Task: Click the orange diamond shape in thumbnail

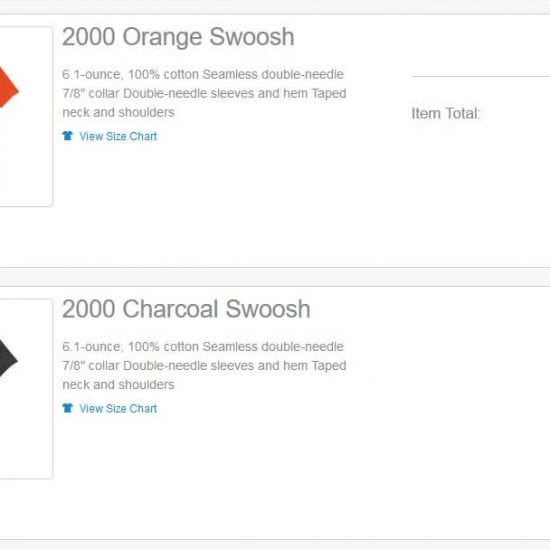Action: tap(8, 88)
